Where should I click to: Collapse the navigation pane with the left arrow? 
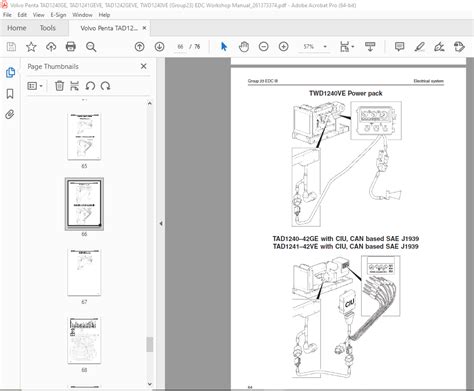point(161,223)
